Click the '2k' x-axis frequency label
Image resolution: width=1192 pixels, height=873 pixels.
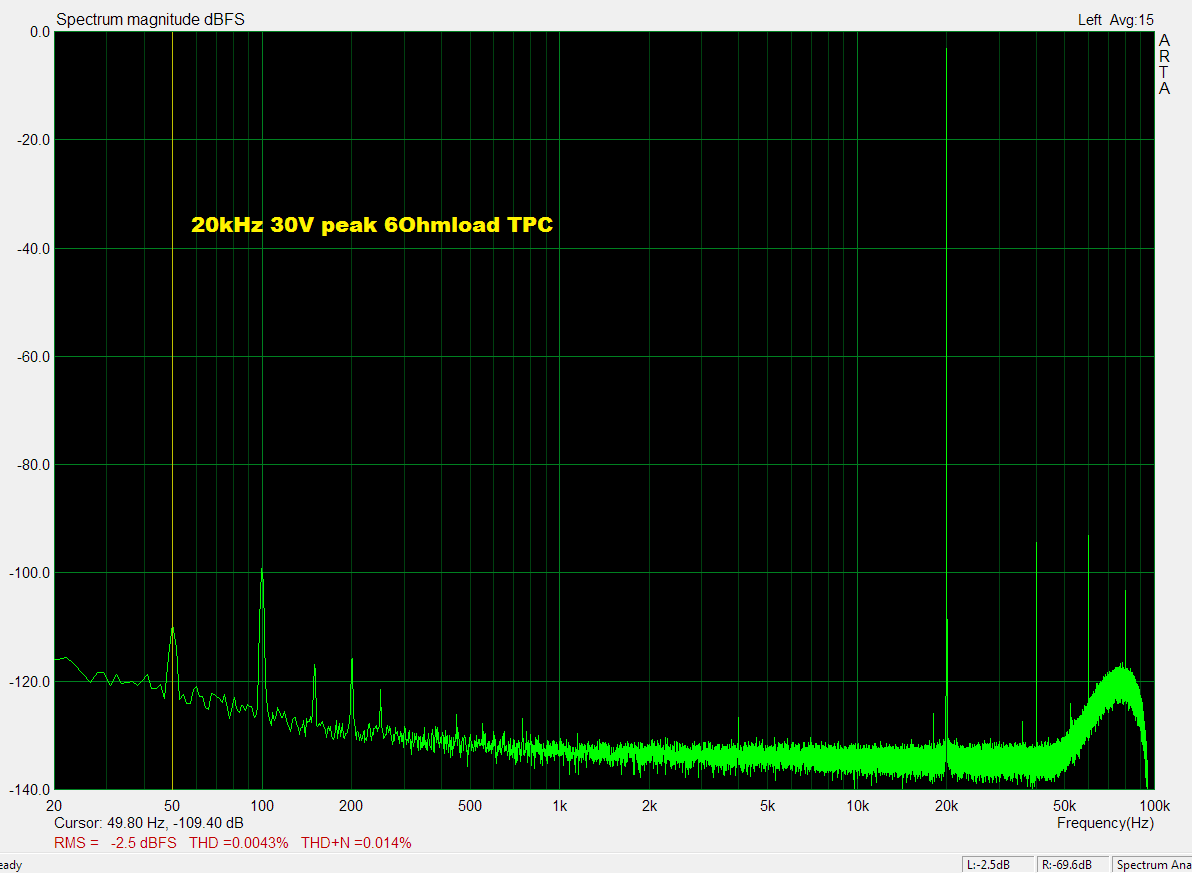pyautogui.click(x=649, y=805)
